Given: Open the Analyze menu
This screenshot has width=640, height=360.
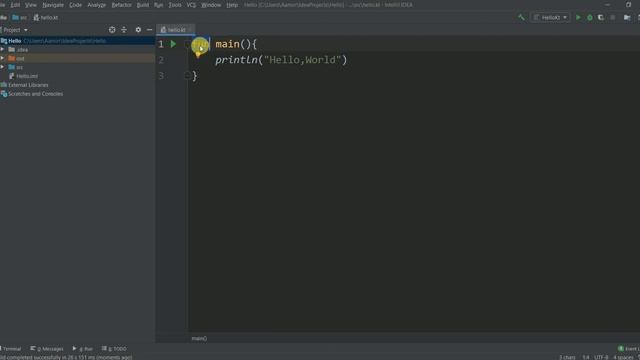Looking at the screenshot, I should click(x=97, y=5).
